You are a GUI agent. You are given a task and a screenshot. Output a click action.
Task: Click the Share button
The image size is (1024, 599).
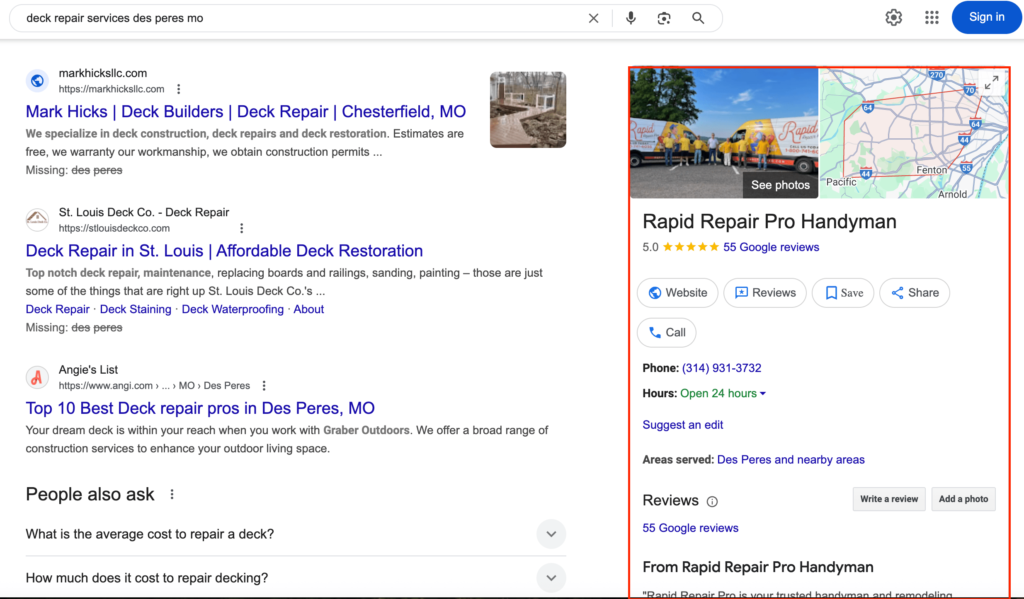tap(914, 293)
